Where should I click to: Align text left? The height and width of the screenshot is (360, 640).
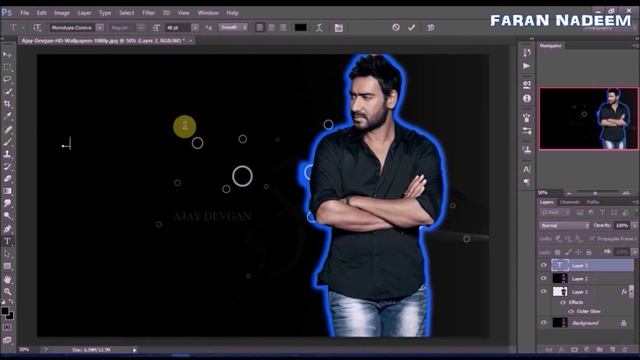coord(260,28)
